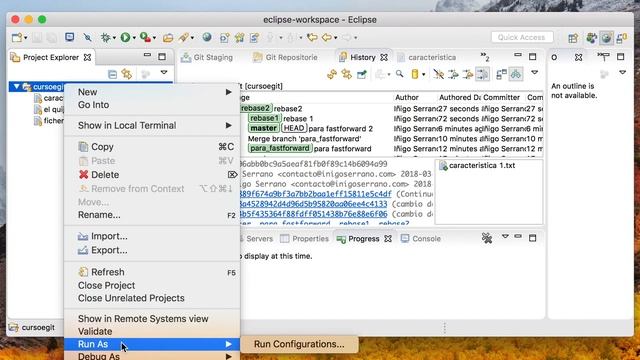
Task: Collapse the cursoegit project tree node
Action: [x=17, y=87]
